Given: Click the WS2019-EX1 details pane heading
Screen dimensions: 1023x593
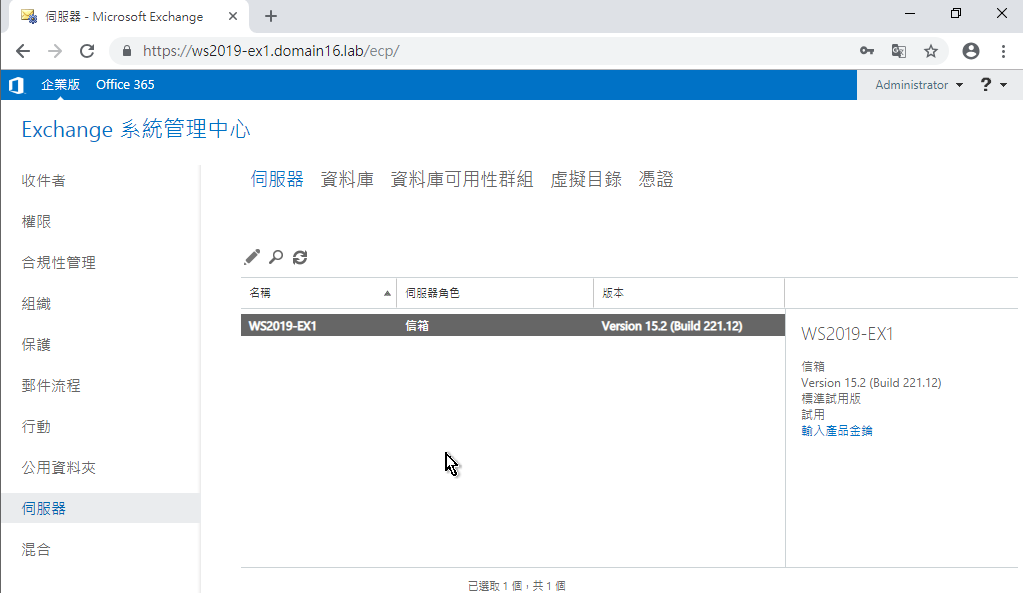Looking at the screenshot, I should (x=847, y=334).
